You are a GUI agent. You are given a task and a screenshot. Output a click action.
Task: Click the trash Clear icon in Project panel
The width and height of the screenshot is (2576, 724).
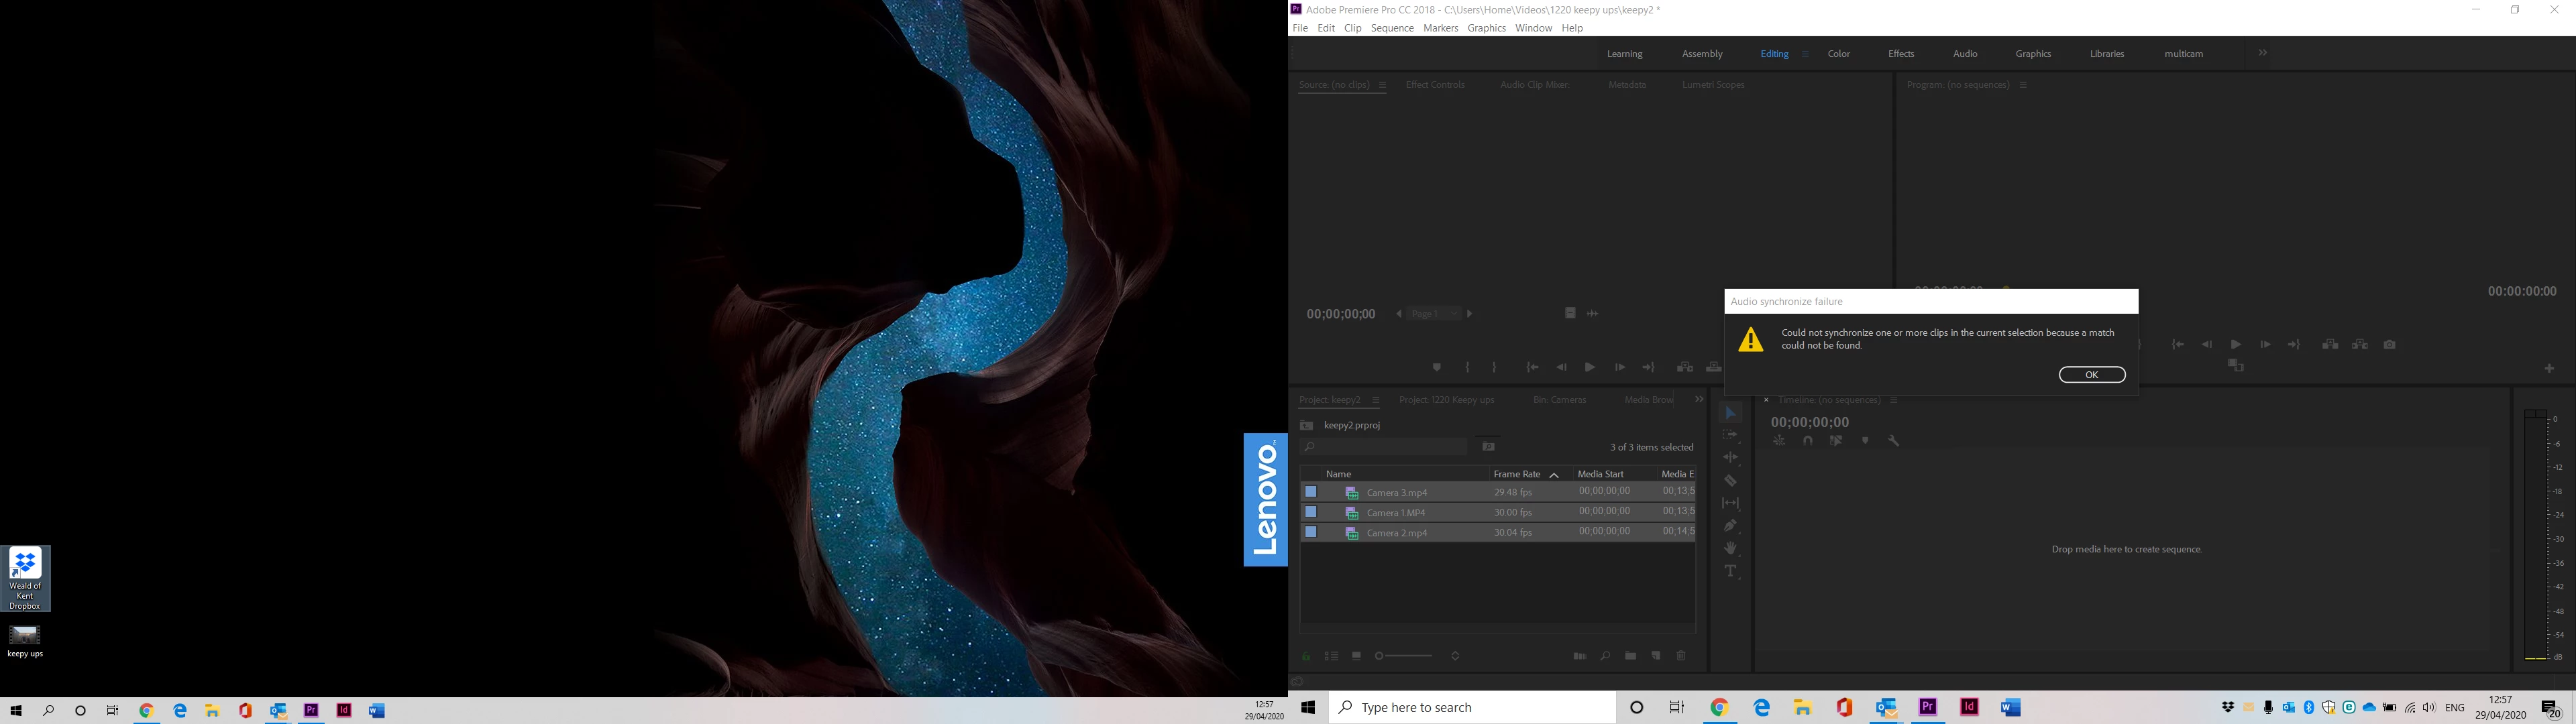pos(1681,656)
